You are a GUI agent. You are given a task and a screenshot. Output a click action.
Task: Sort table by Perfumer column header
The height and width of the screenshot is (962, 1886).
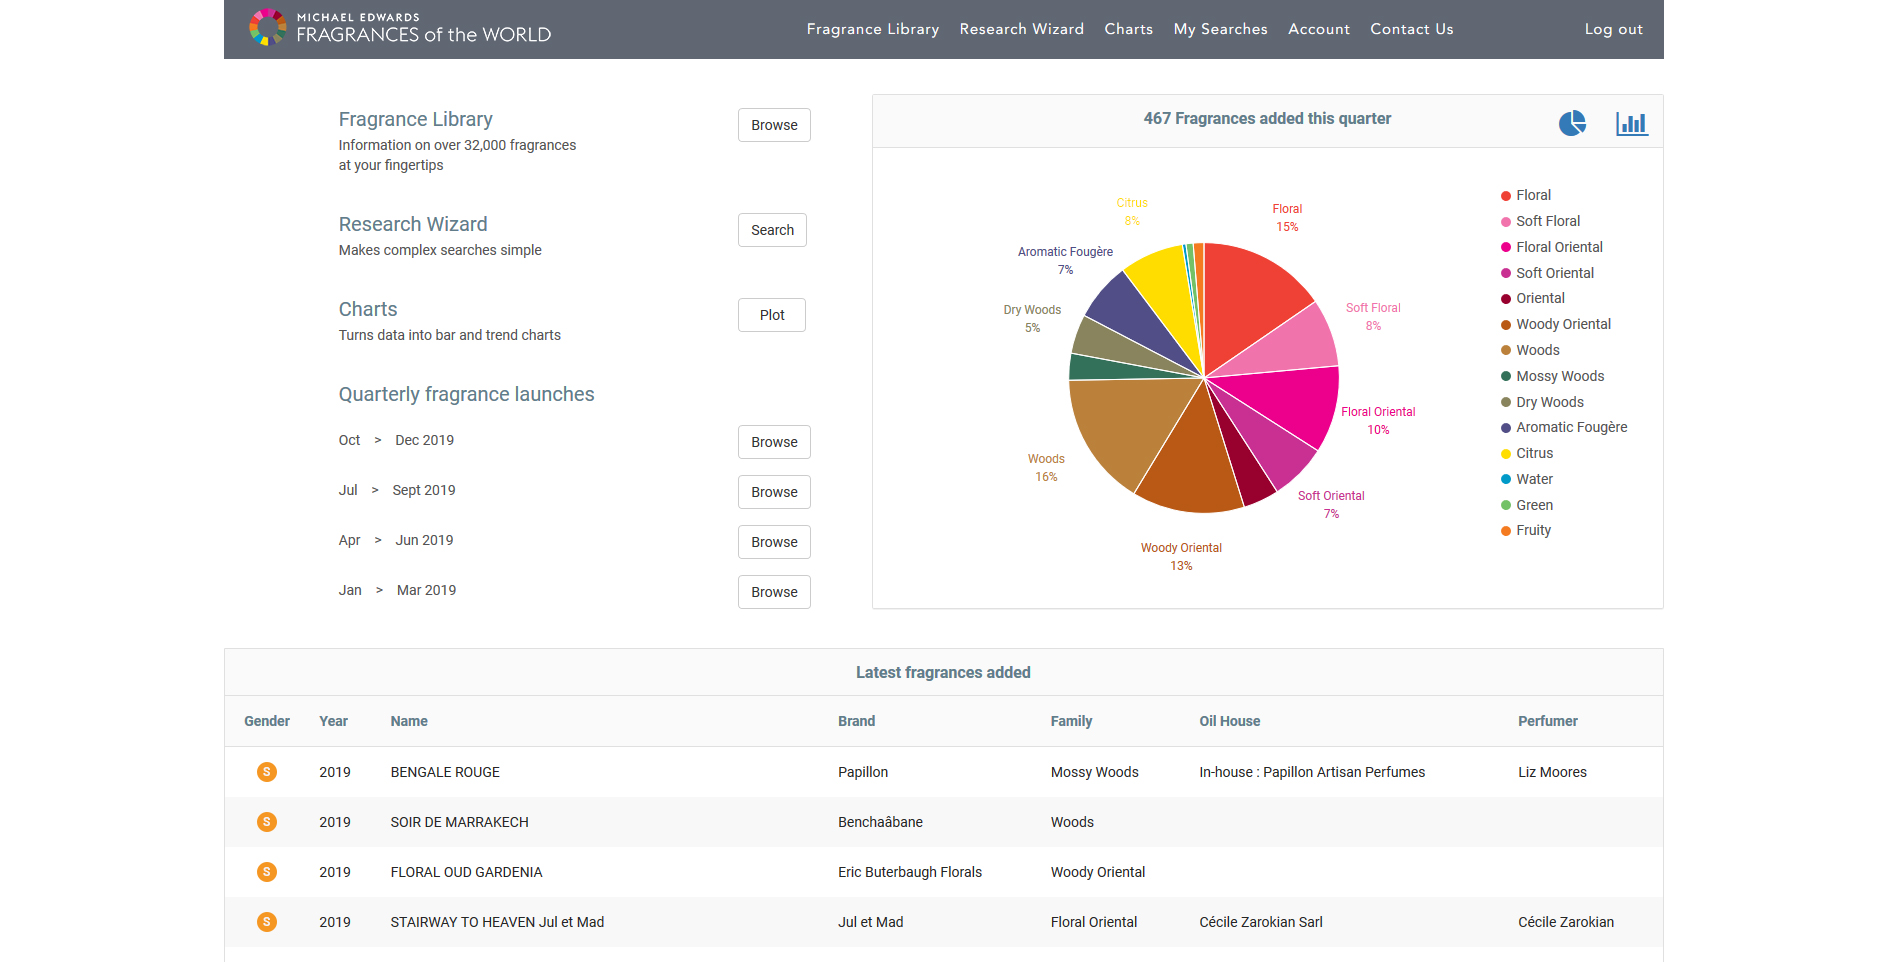pyautogui.click(x=1547, y=721)
